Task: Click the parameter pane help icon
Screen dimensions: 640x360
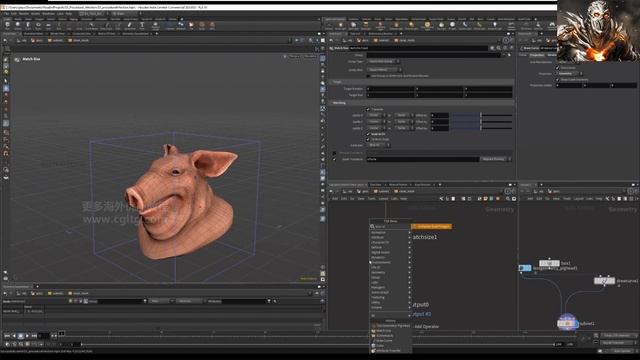Action: 510,48
